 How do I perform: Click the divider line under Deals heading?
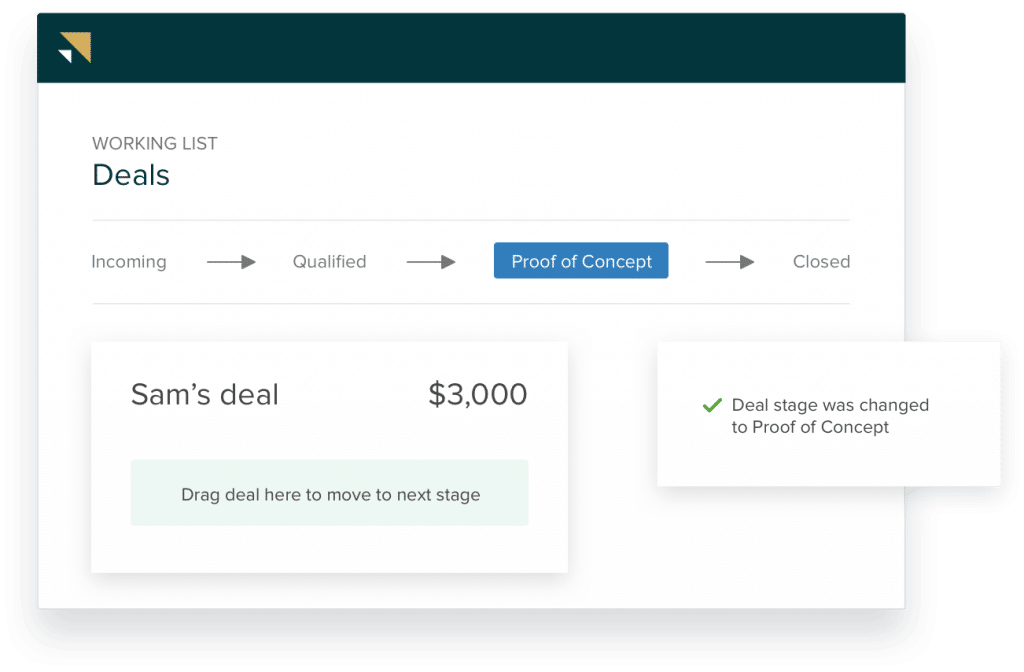tap(470, 220)
